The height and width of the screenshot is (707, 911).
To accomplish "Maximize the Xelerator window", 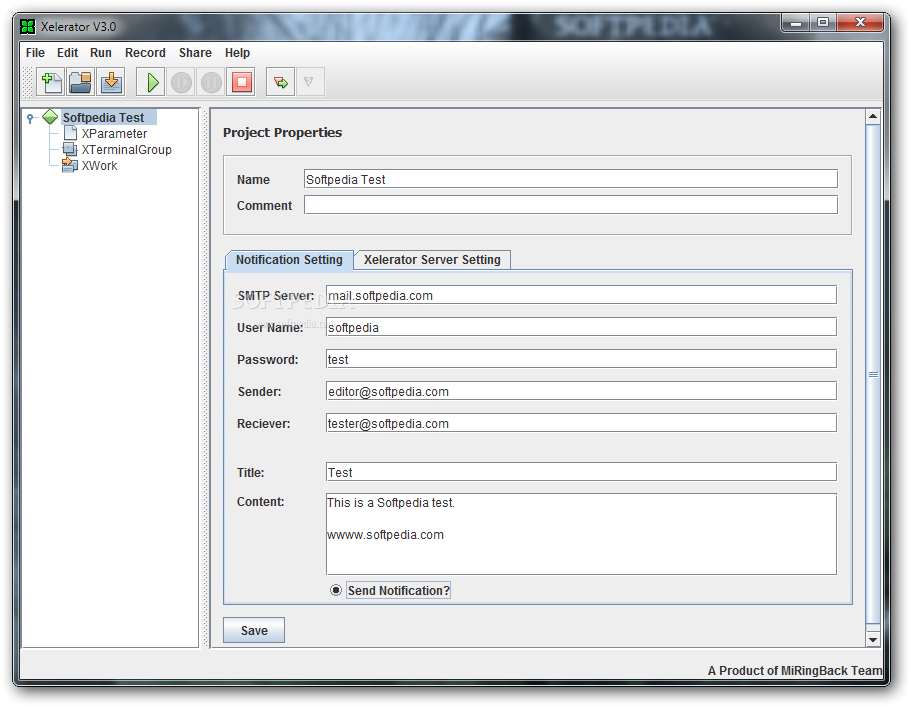I will pos(823,23).
